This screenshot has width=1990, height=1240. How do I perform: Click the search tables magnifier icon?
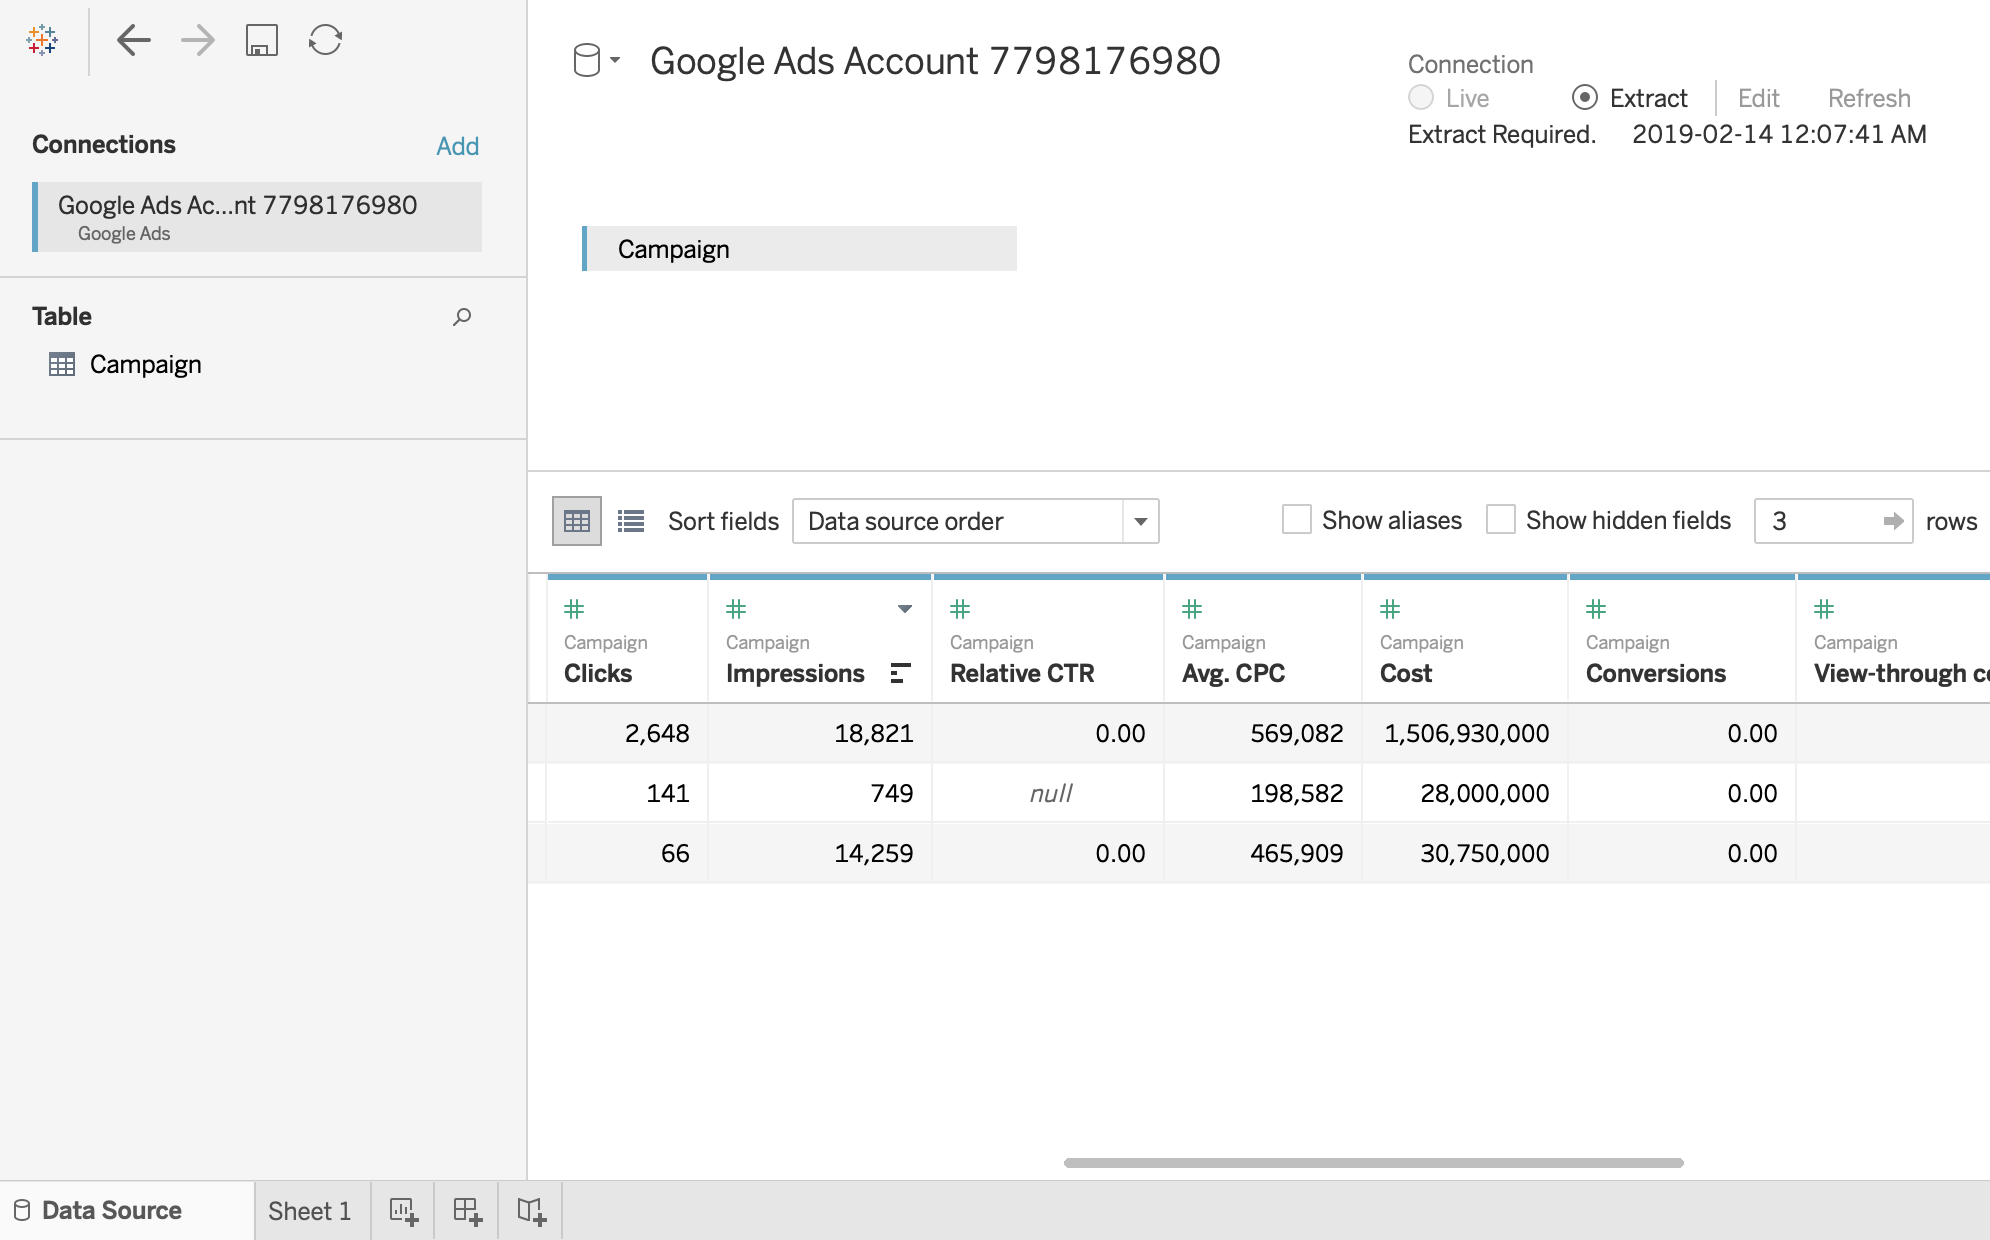(462, 317)
